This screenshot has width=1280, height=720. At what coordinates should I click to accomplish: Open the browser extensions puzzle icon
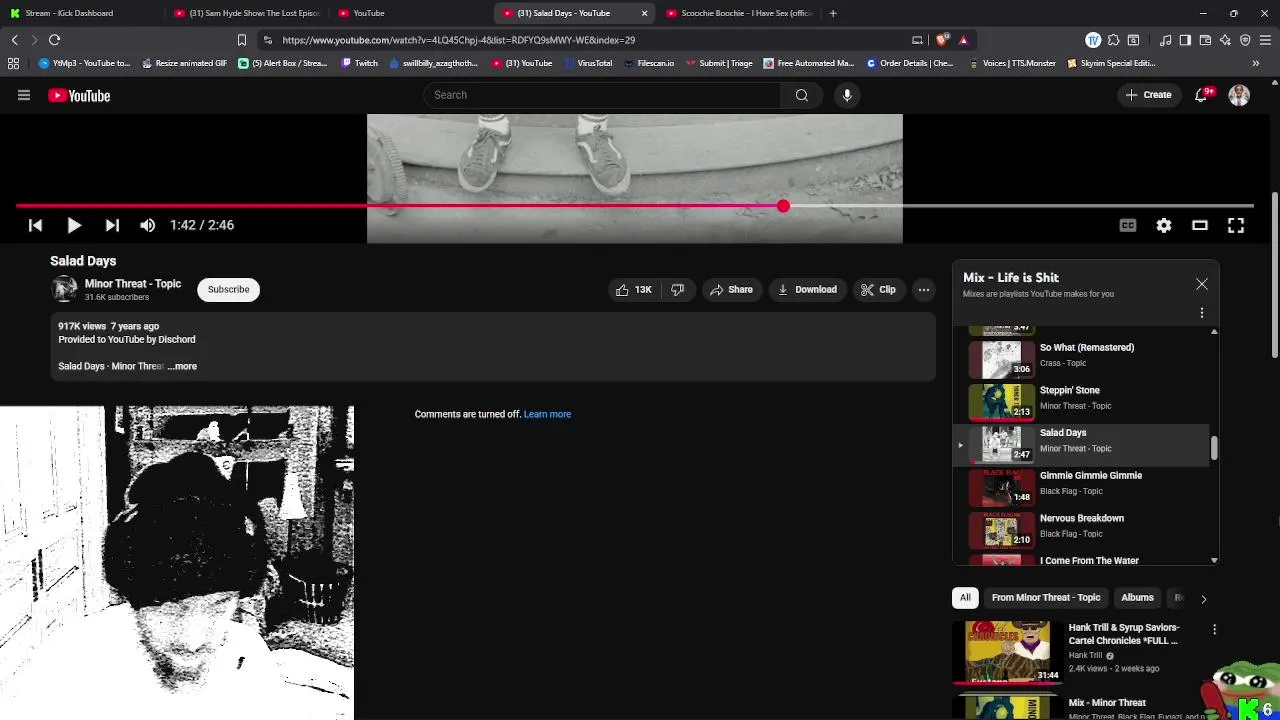tap(1113, 40)
